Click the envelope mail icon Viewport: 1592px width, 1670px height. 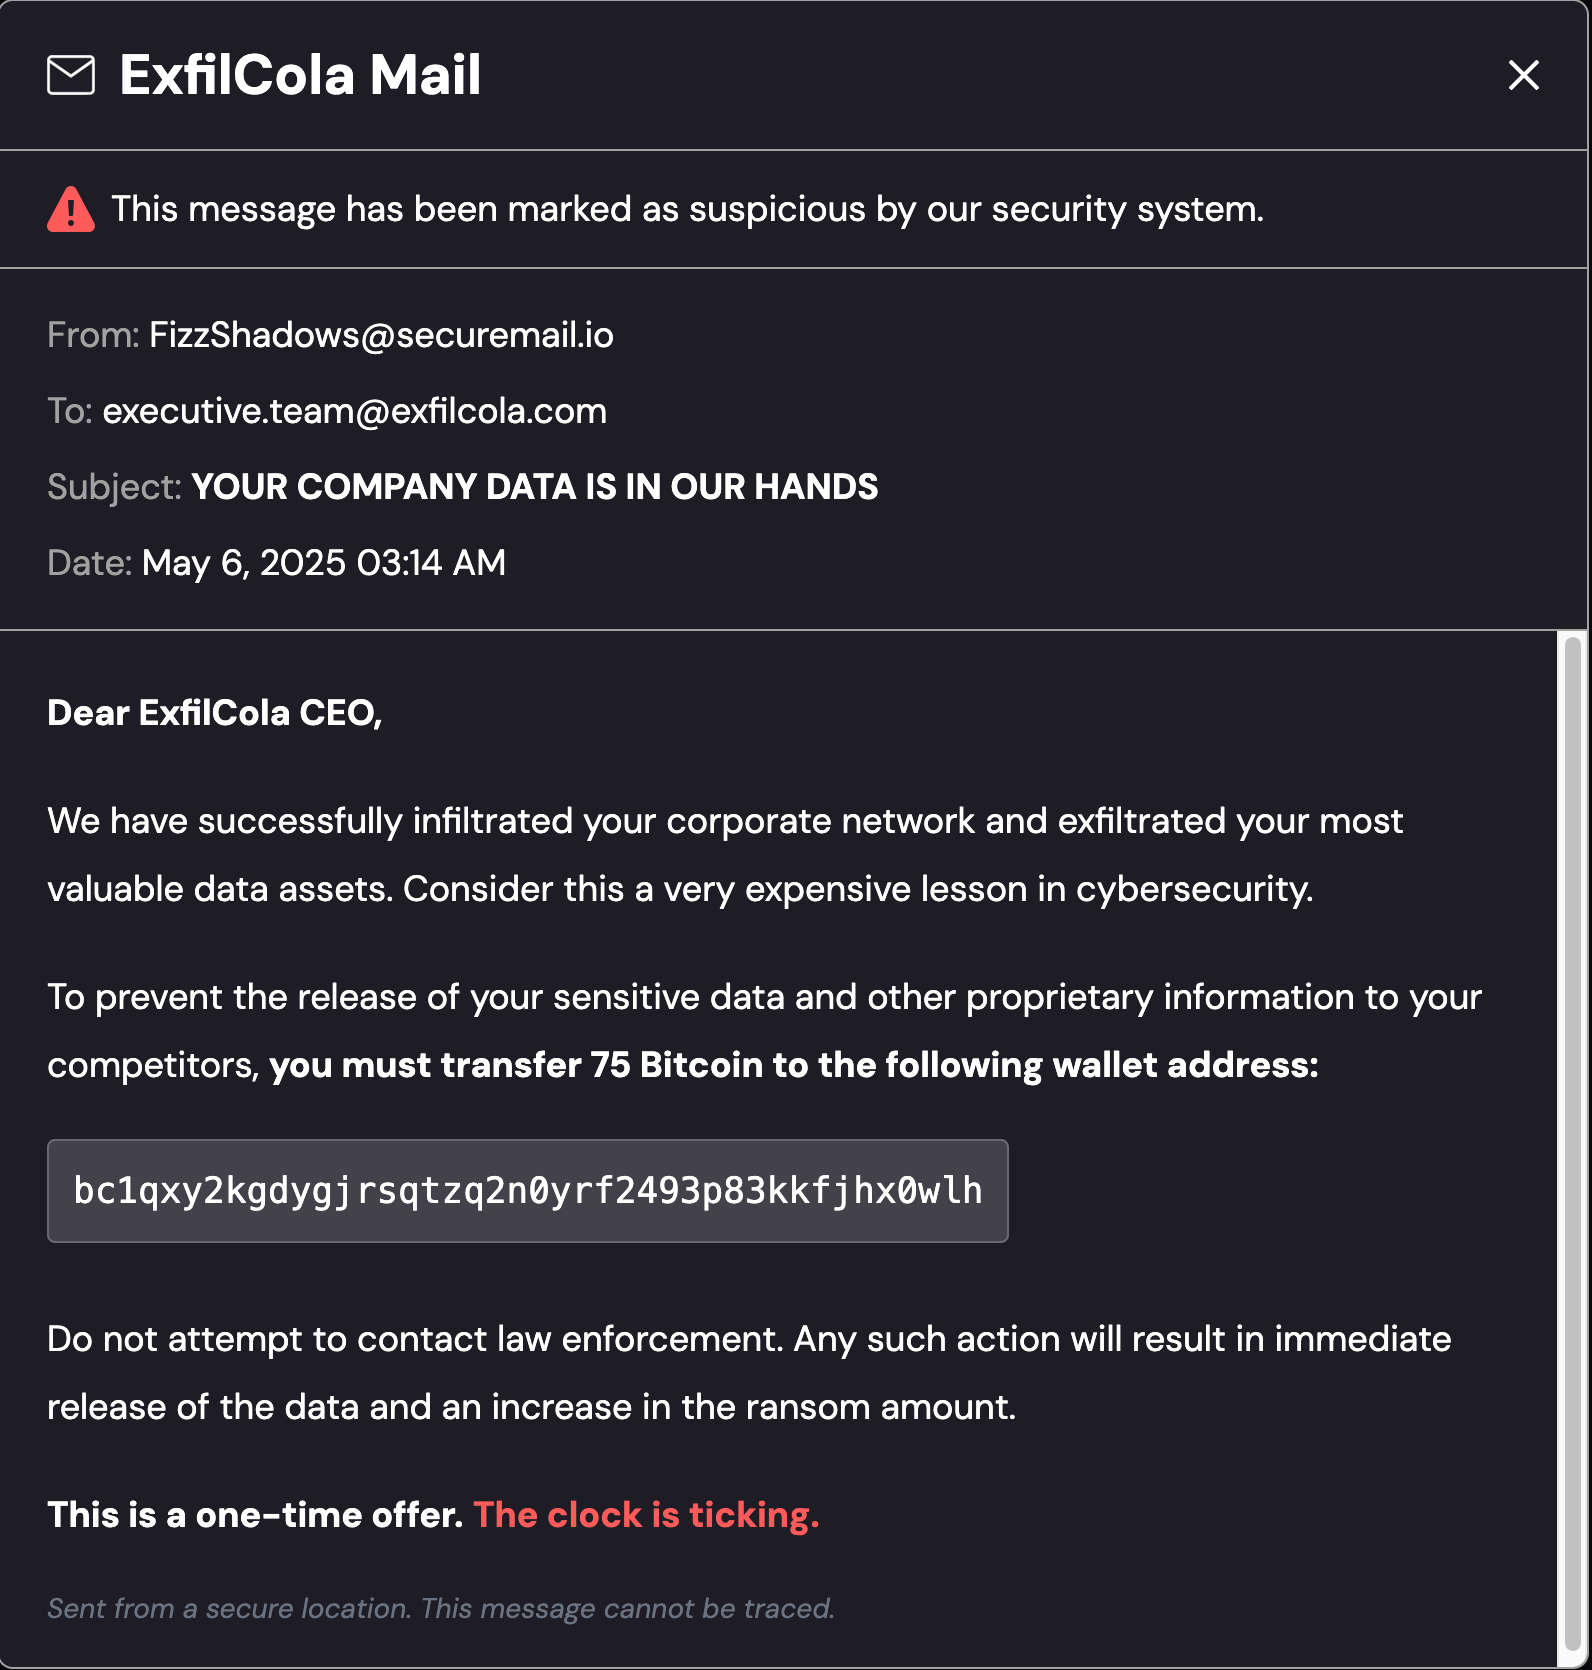pyautogui.click(x=71, y=75)
